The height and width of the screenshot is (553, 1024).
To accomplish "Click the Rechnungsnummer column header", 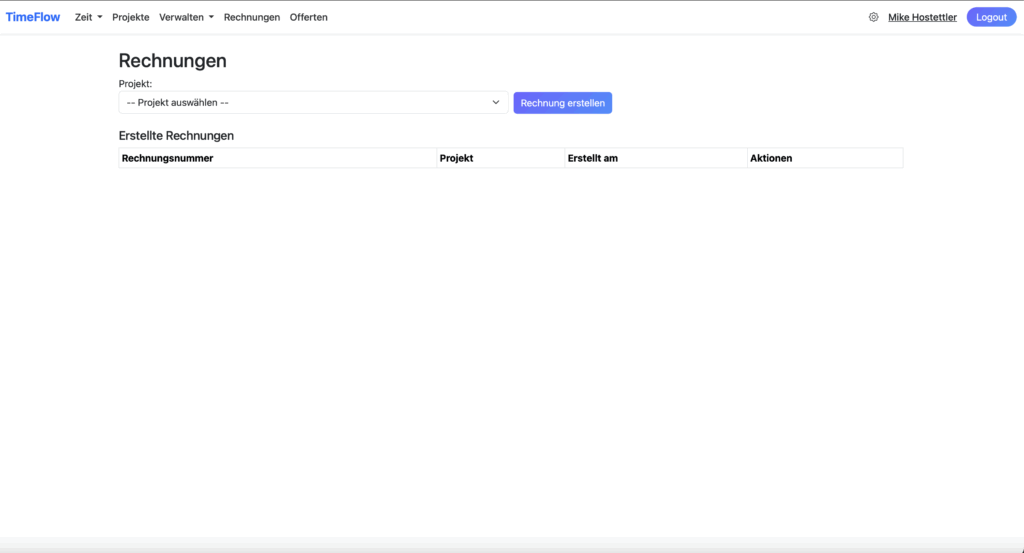I will 167,158.
